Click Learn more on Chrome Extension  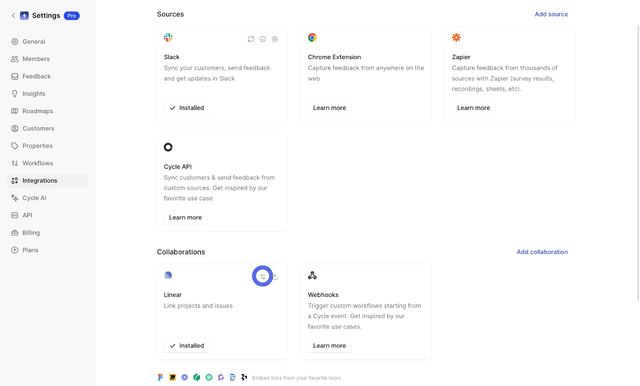click(x=329, y=108)
